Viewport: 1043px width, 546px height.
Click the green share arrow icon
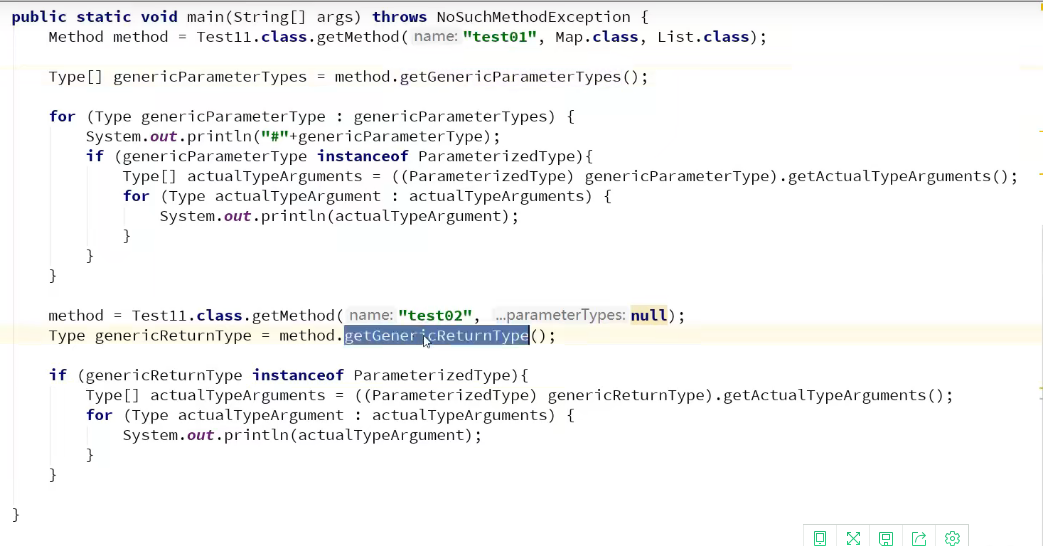[919, 538]
